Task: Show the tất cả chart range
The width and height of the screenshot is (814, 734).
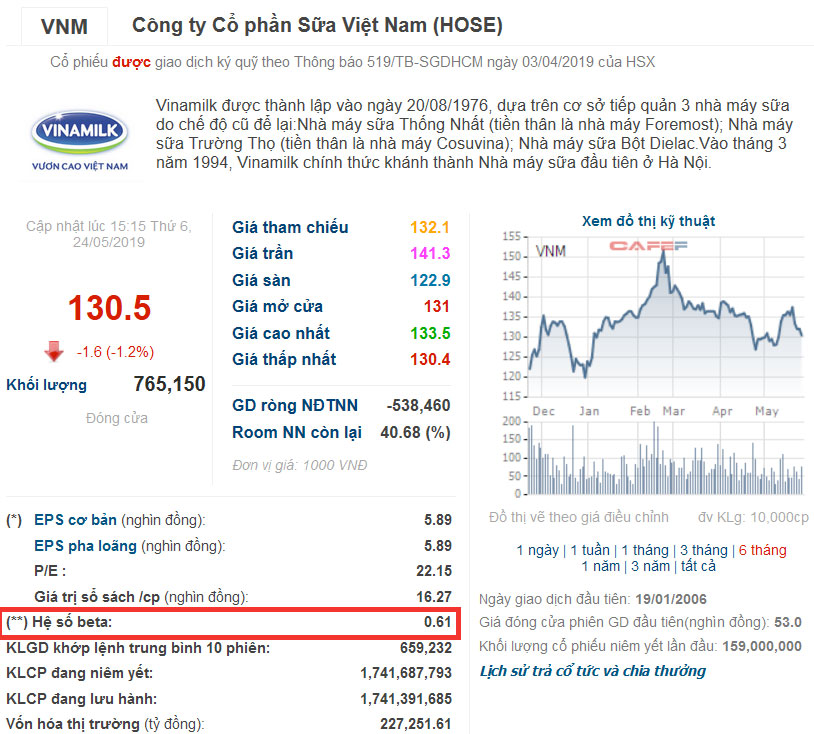Action: click(x=698, y=566)
